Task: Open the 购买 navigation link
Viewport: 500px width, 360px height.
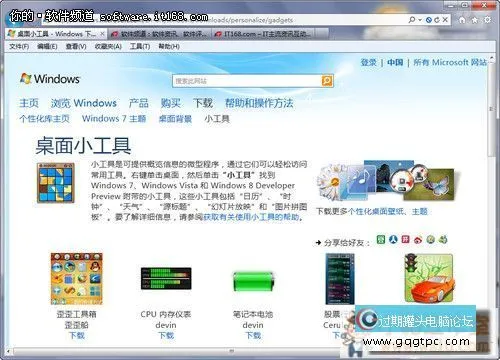Action: 171,103
